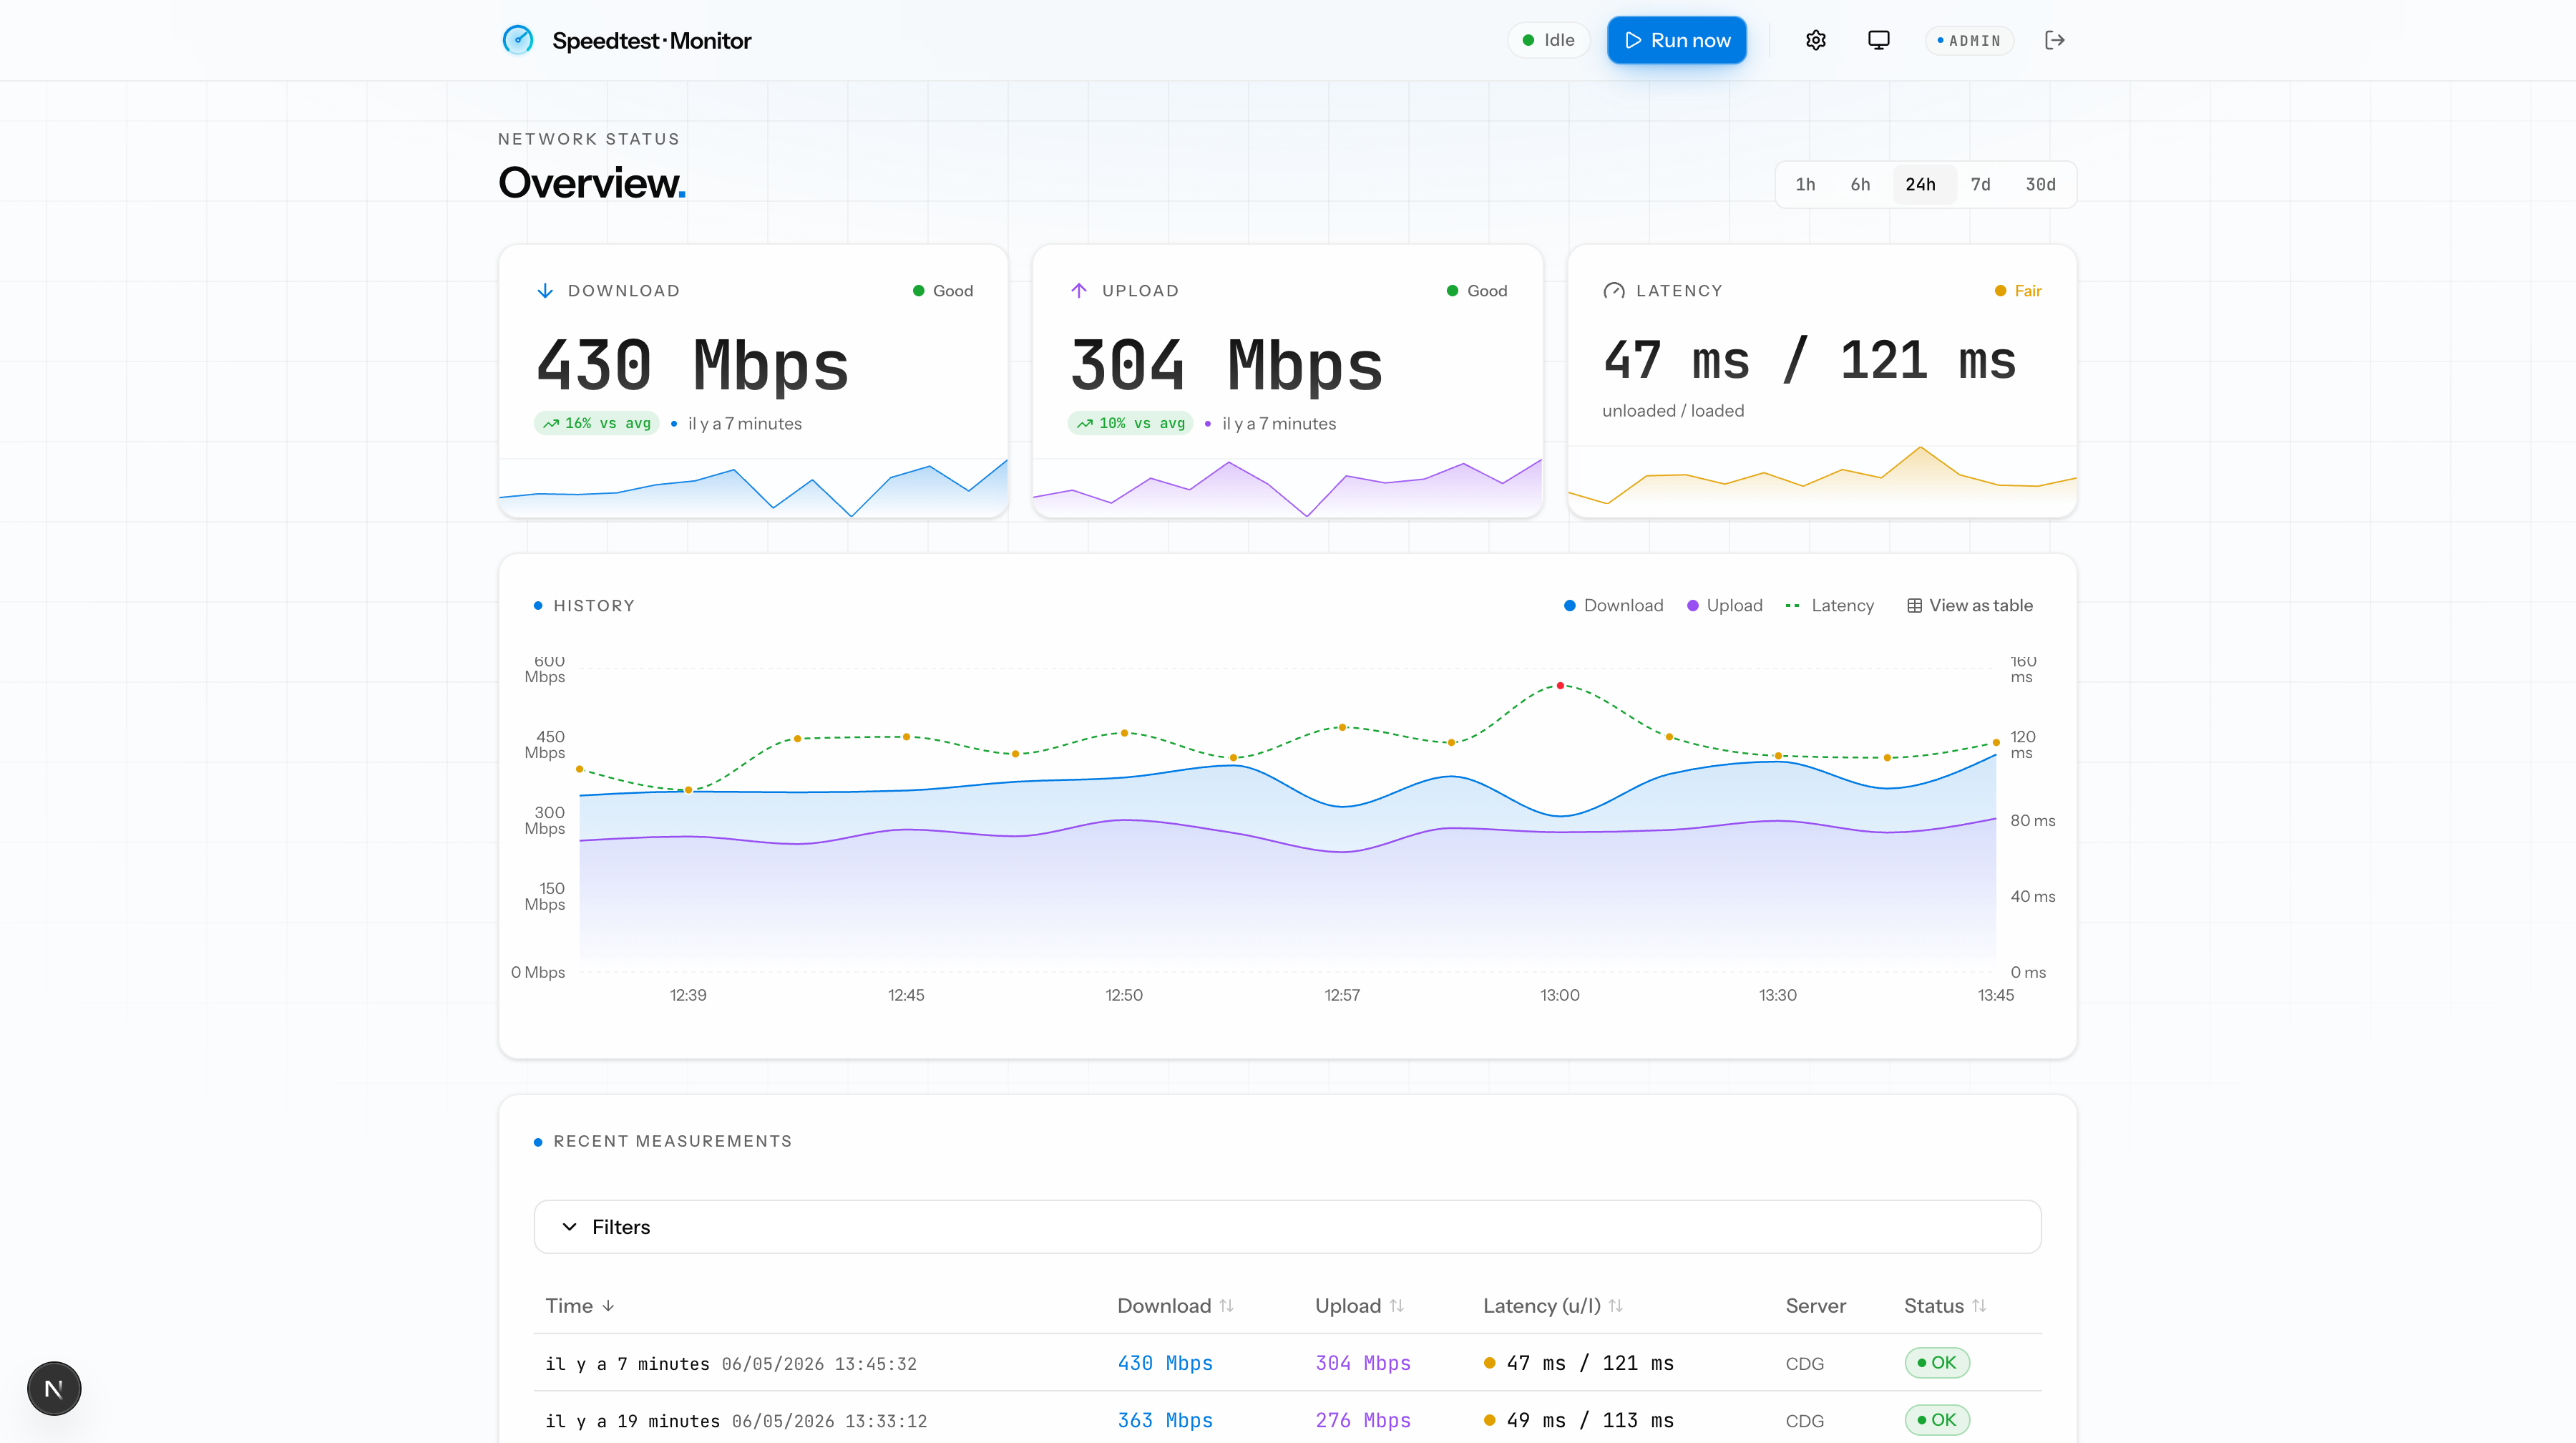Select the 7d time range tab
The image size is (2576, 1443).
(x=1980, y=185)
